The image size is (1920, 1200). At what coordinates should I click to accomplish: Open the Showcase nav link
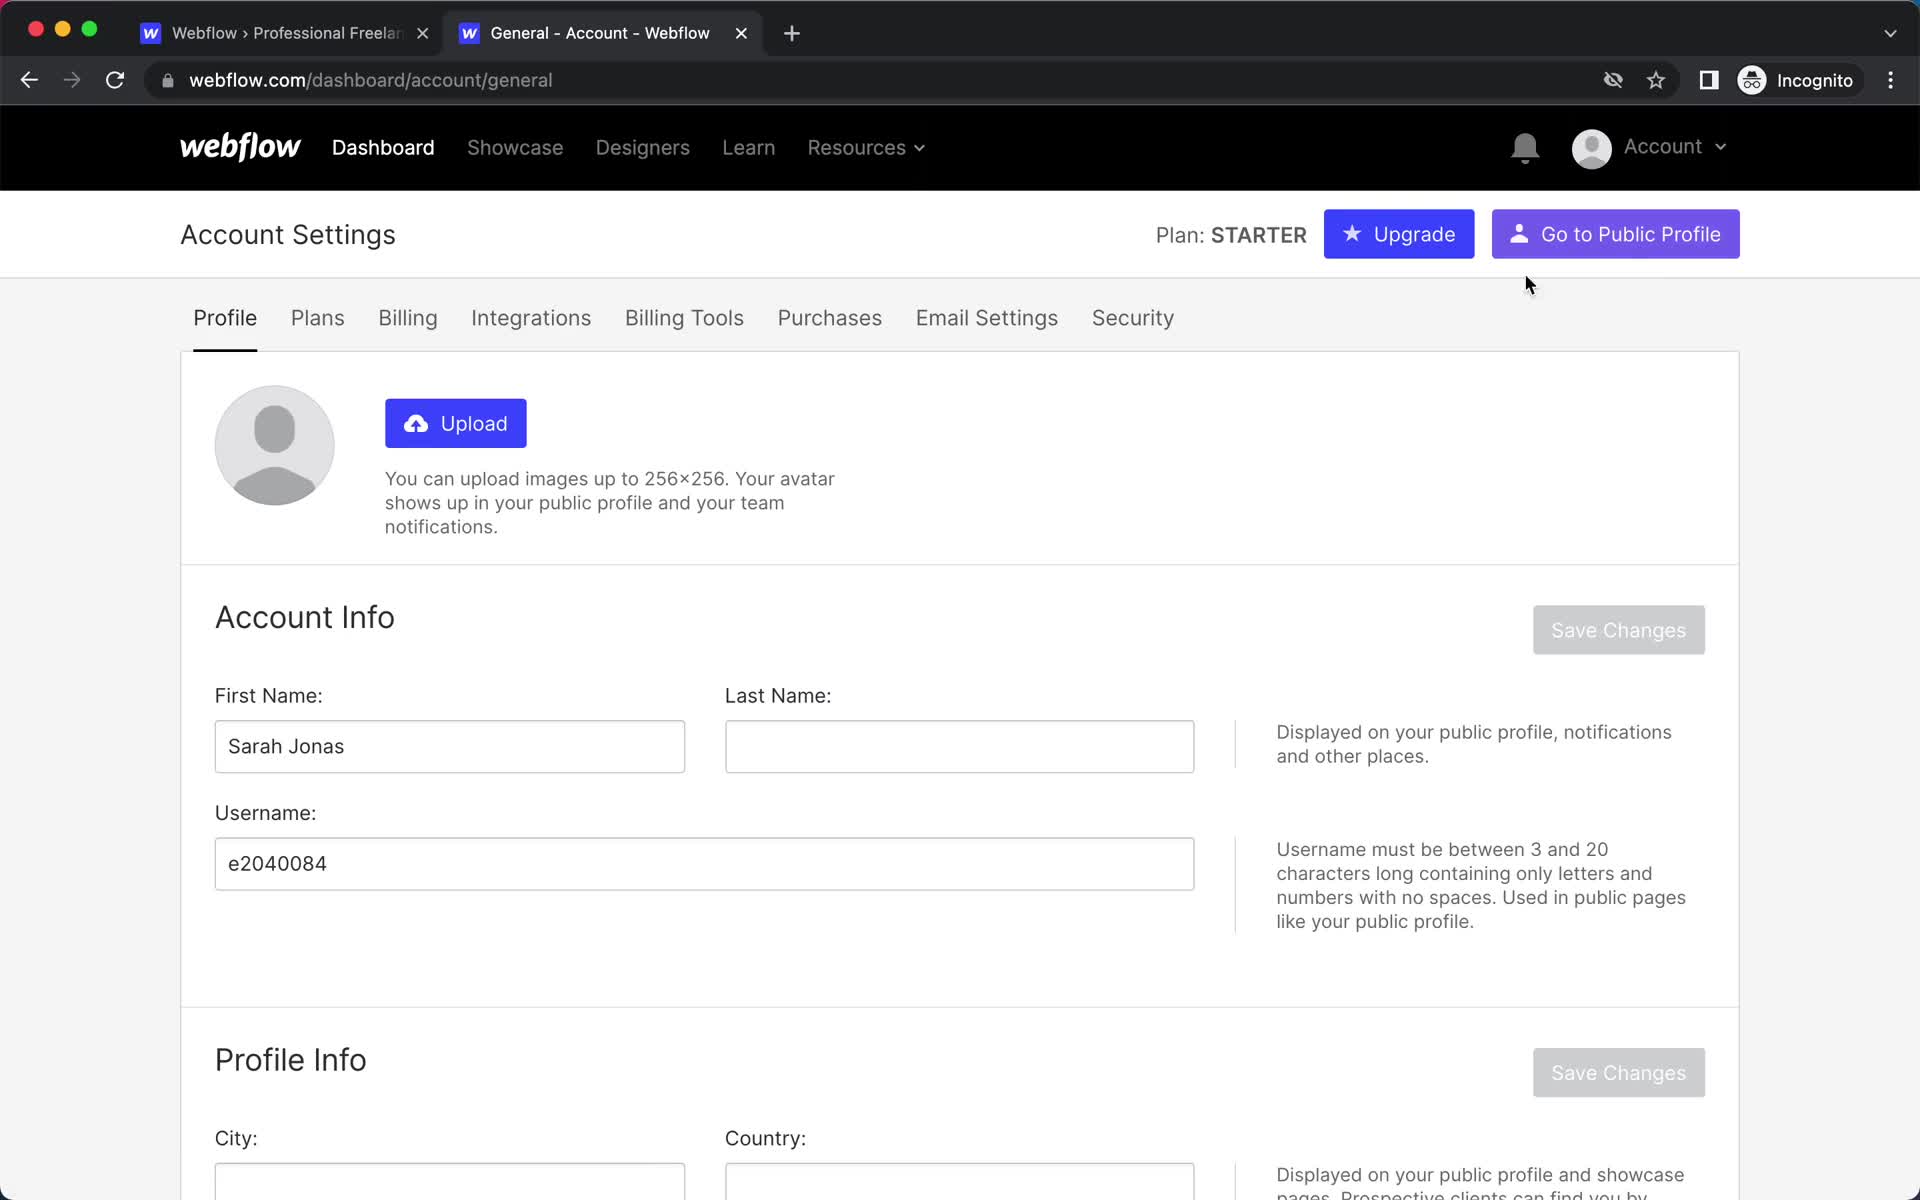click(515, 148)
